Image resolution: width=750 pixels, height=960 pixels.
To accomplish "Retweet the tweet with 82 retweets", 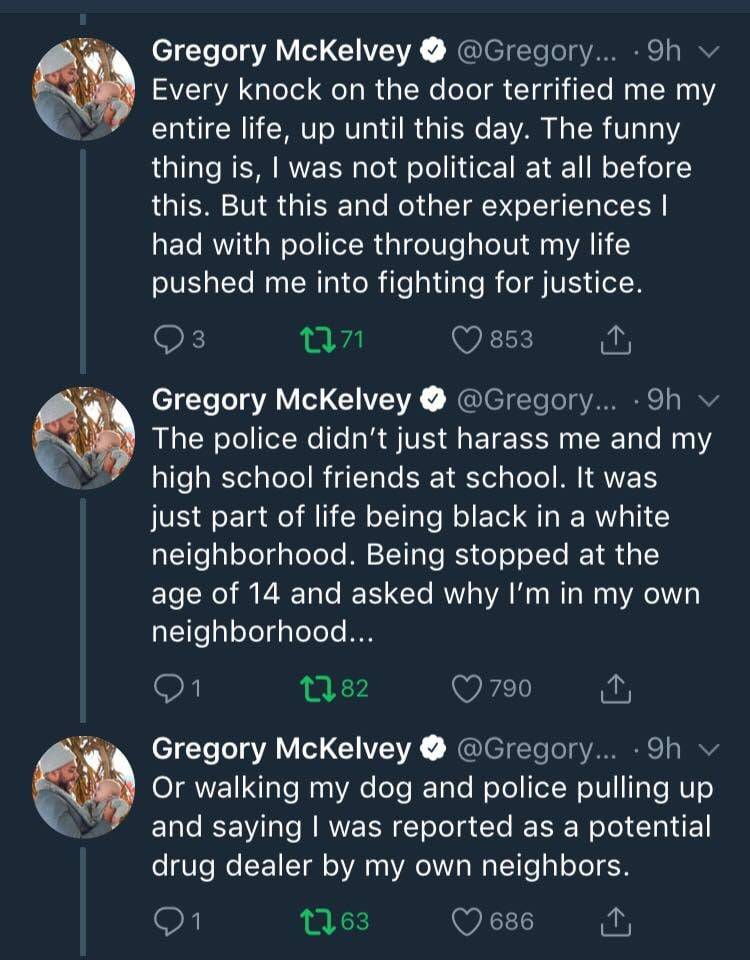I will click(320, 688).
